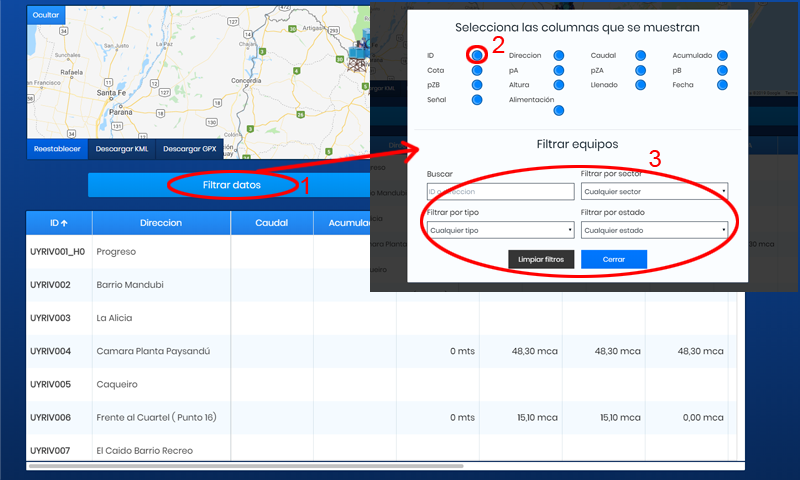Open the Filtrar datos panel
Viewport: 800px width, 480px height.
232,185
